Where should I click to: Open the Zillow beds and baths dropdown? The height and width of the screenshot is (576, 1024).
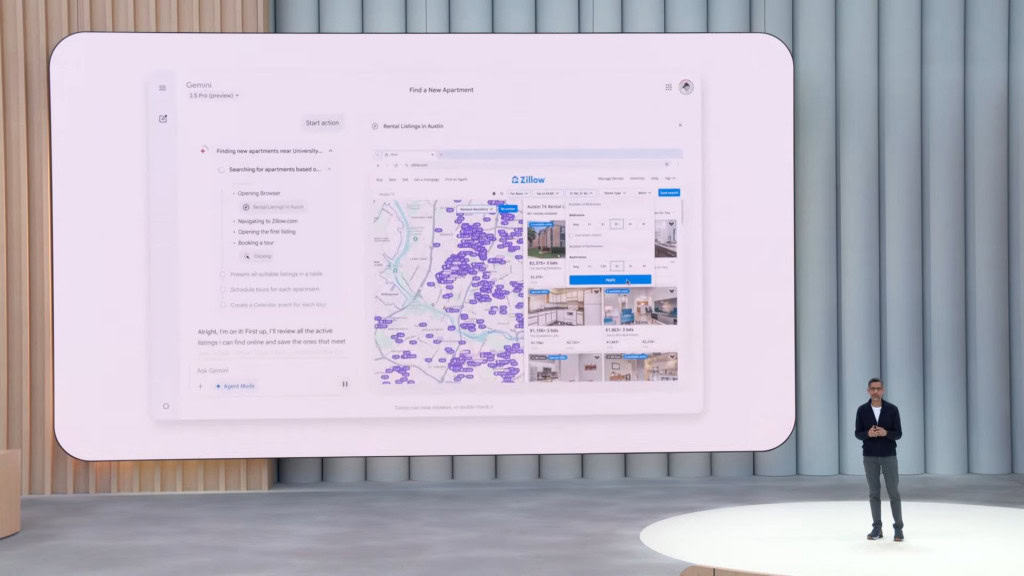point(581,193)
